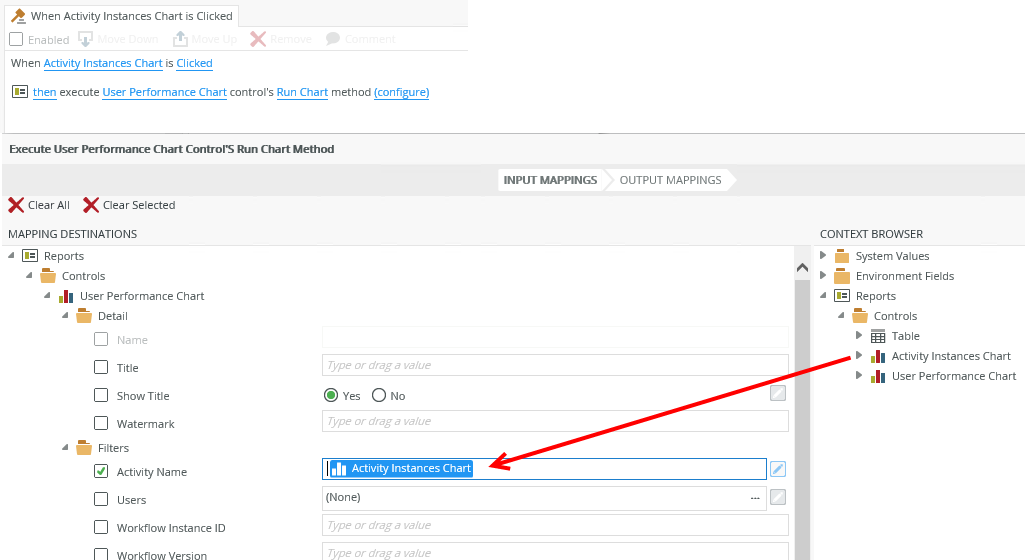Click the Move Down arrow icon
Screen dimensions: 1026x560
[x=85, y=39]
